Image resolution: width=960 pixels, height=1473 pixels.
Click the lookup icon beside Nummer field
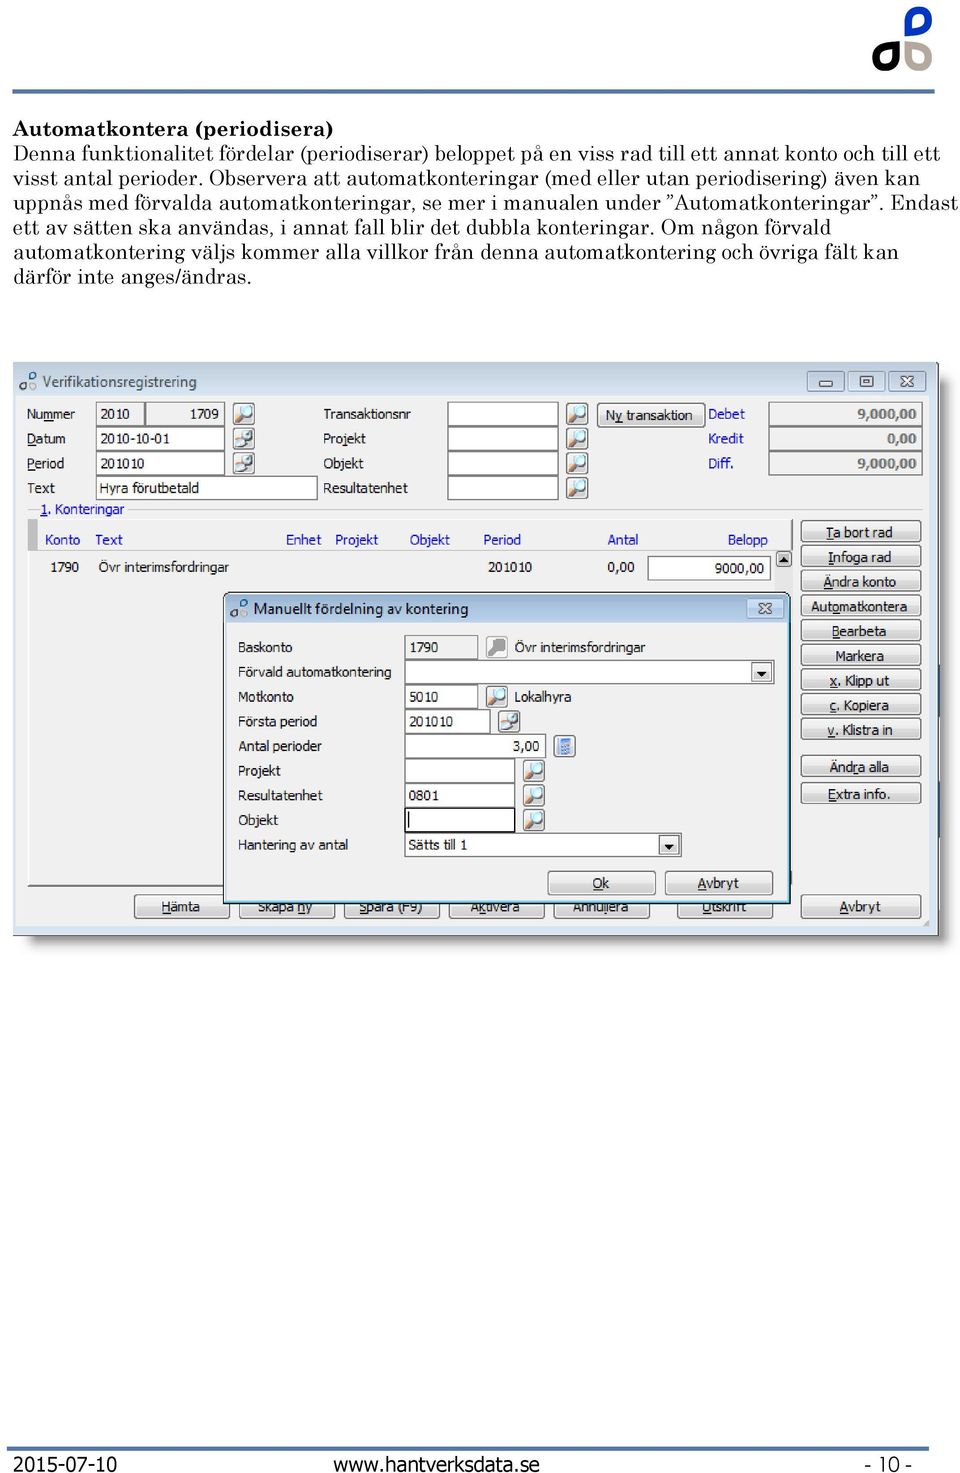[243, 414]
